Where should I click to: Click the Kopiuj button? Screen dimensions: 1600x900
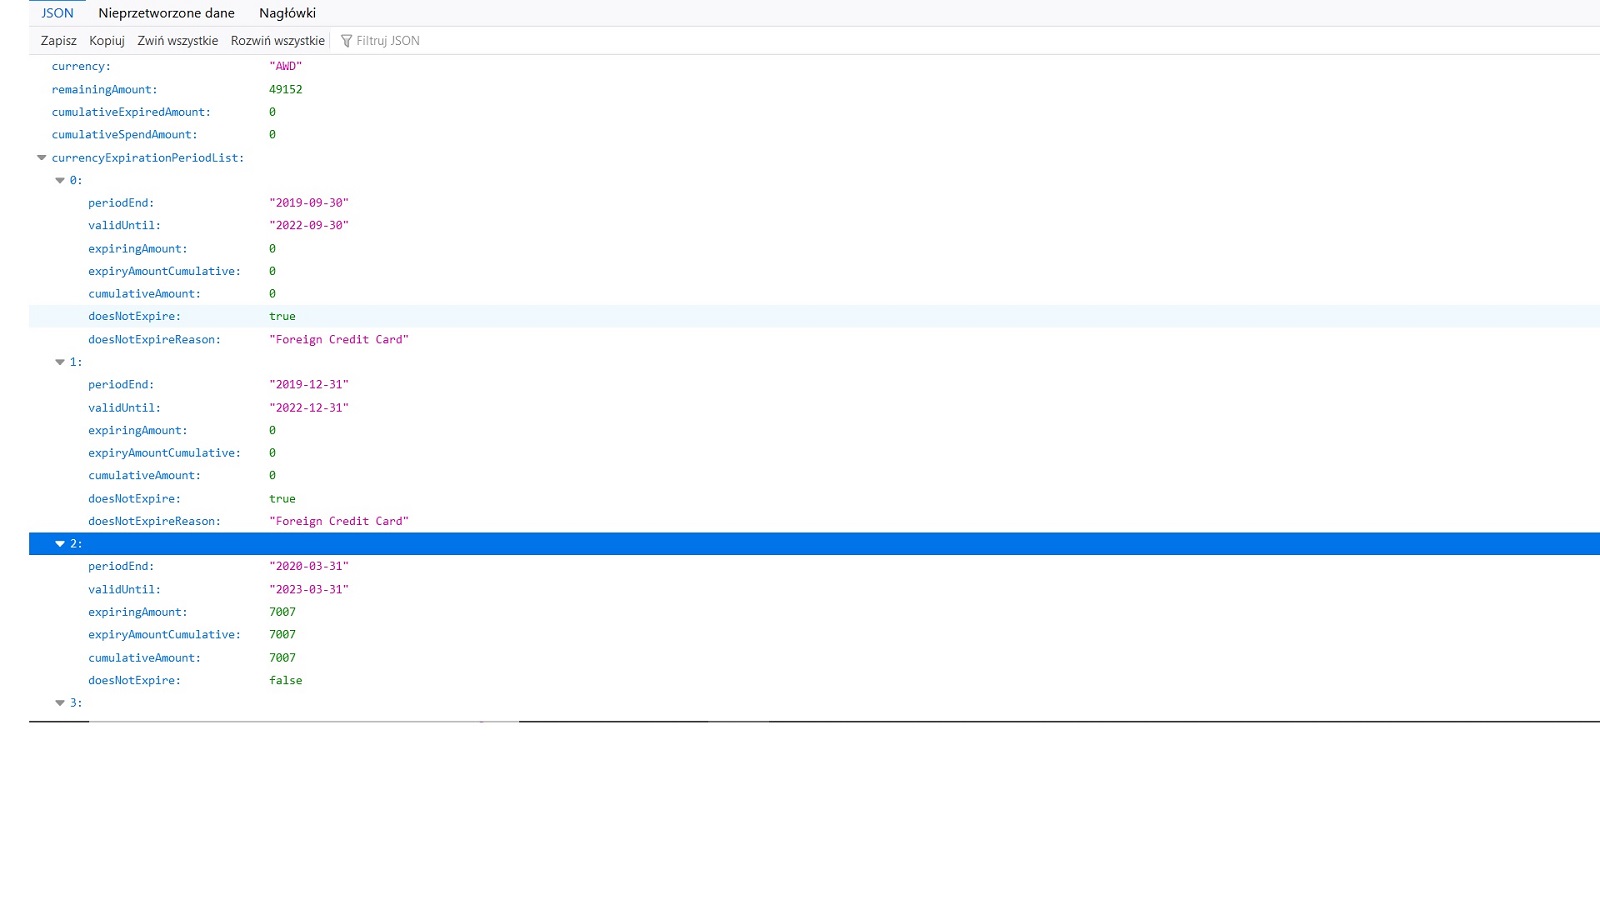click(x=107, y=41)
